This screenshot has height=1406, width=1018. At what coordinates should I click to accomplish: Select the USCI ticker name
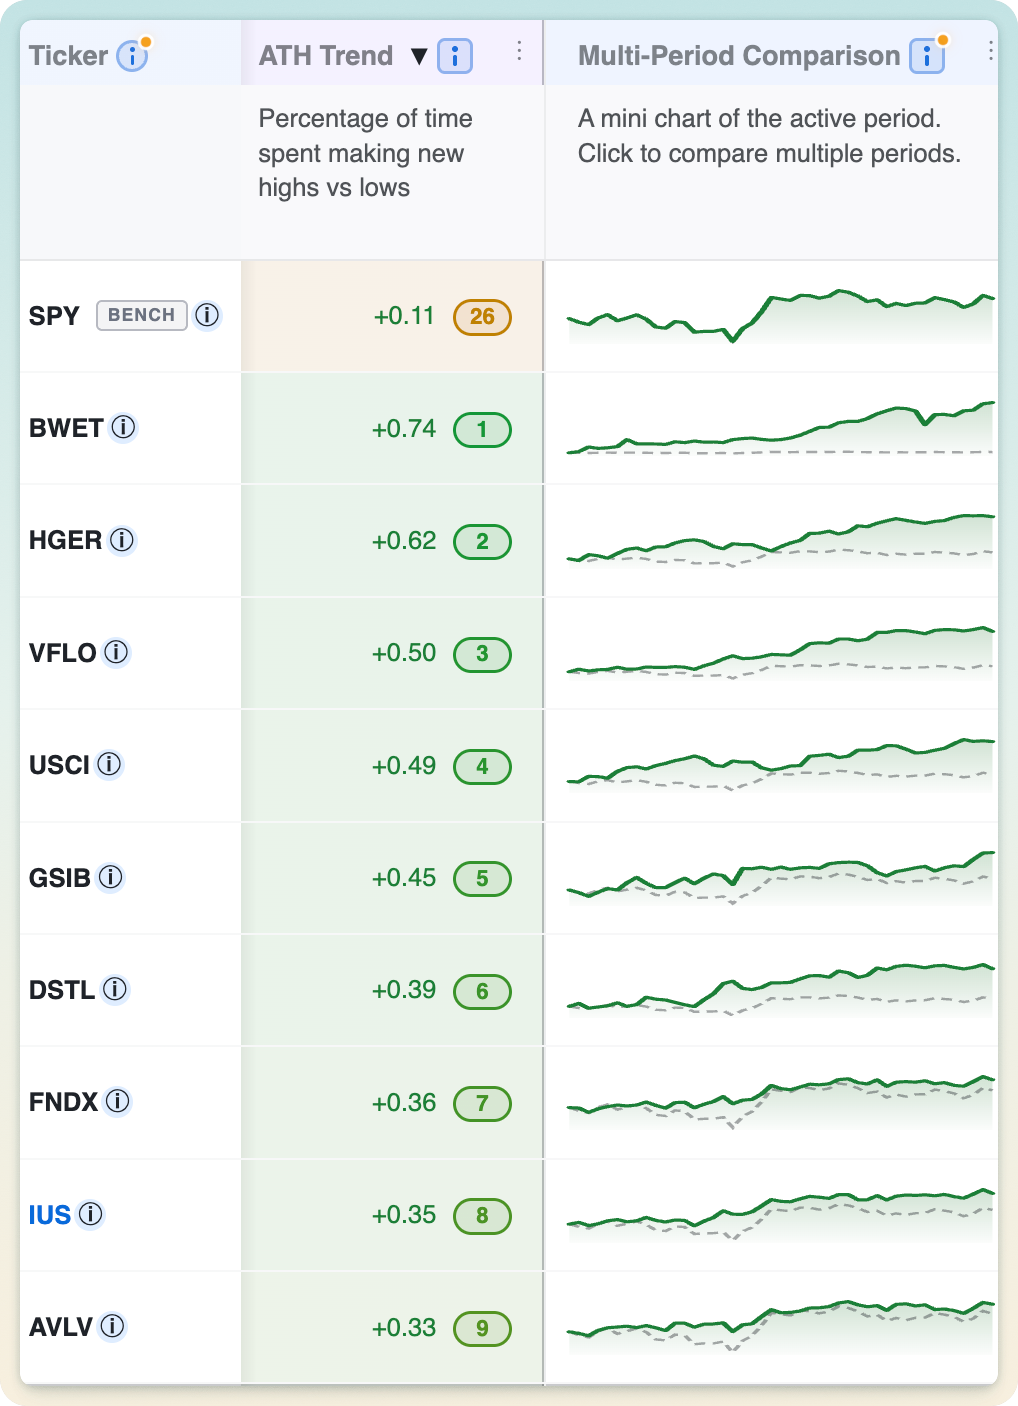click(x=59, y=765)
